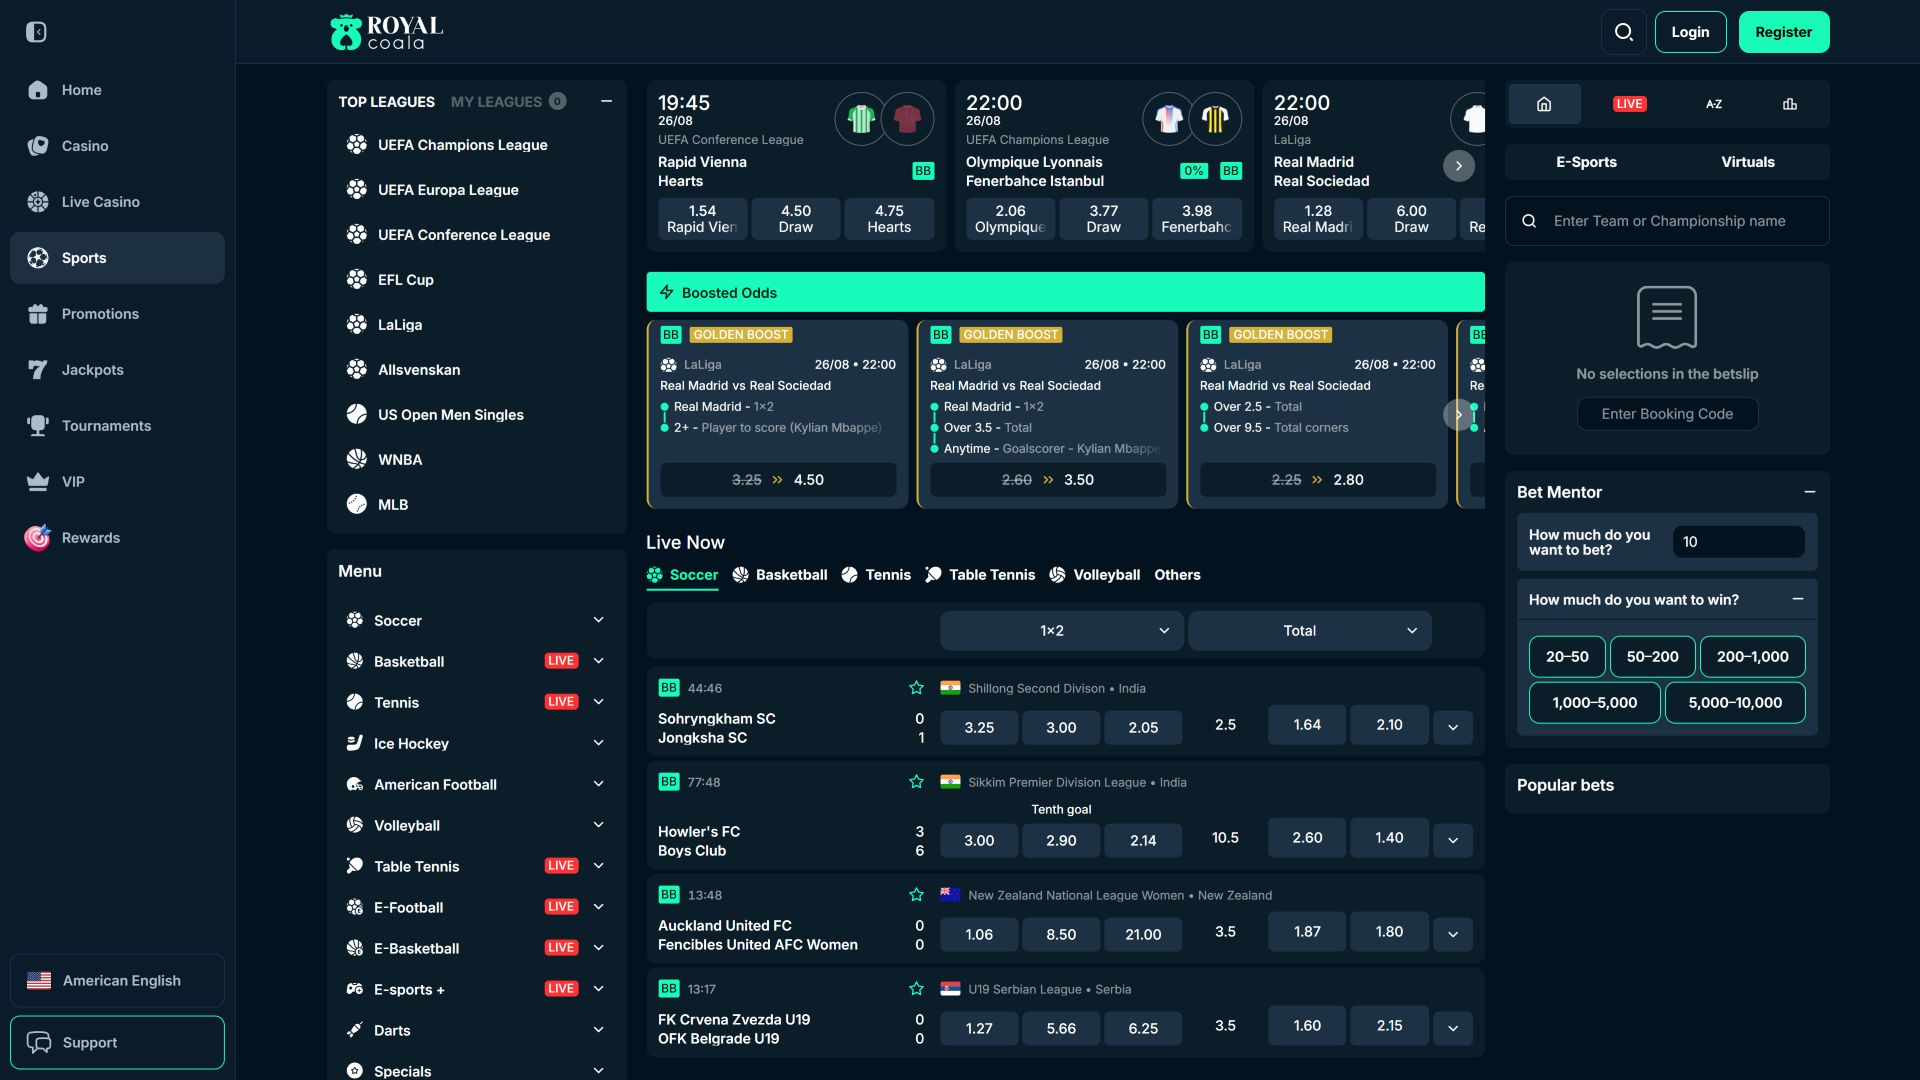
Task: Click Enter Booking Code button
Action: point(1667,414)
